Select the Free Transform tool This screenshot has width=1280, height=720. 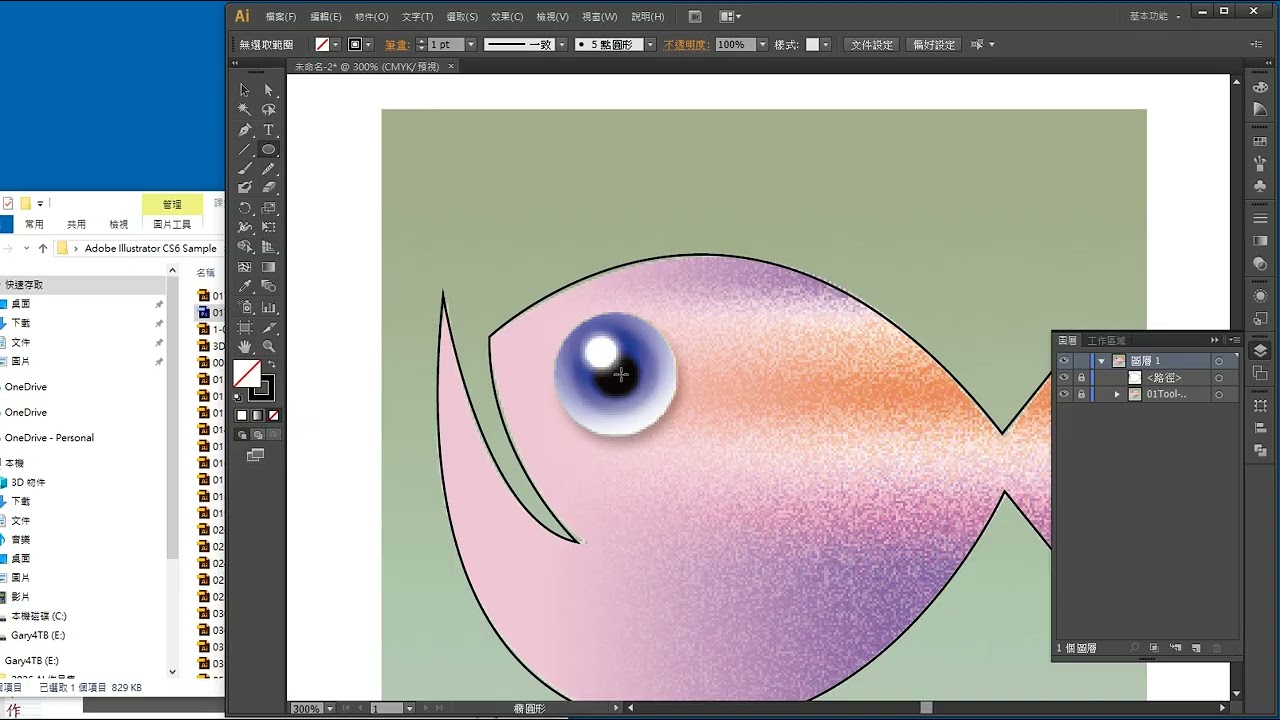coord(269,227)
